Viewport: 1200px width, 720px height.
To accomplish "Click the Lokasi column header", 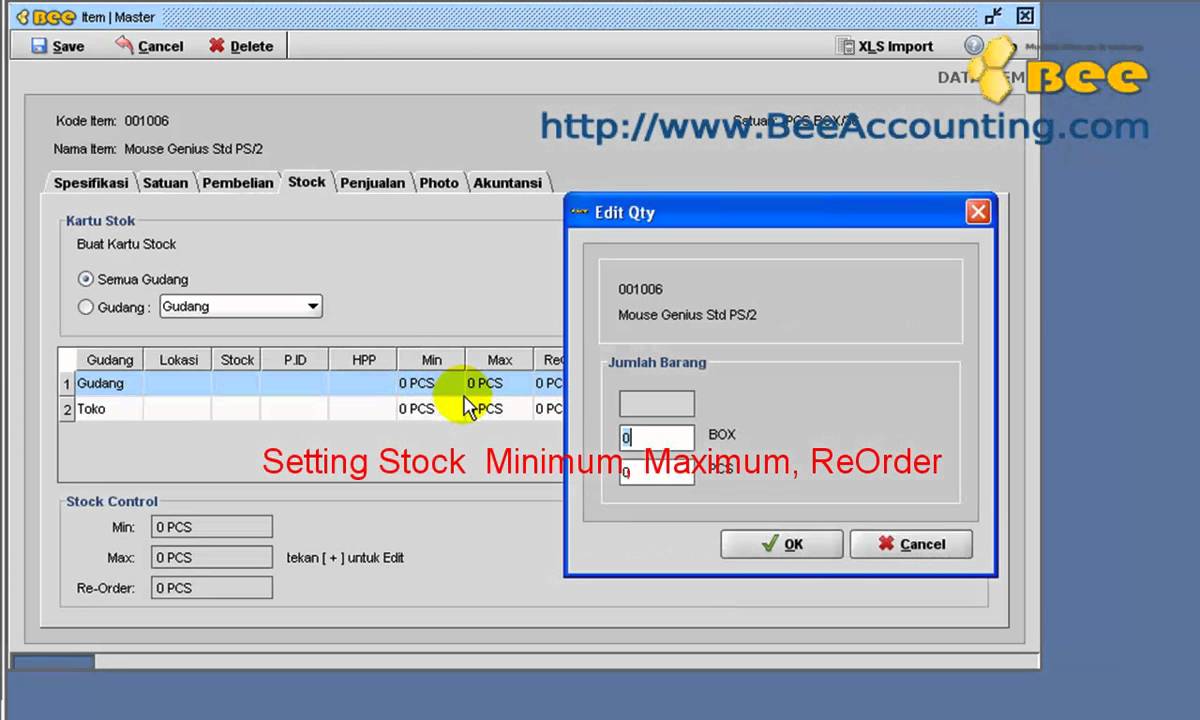I will click(x=178, y=360).
